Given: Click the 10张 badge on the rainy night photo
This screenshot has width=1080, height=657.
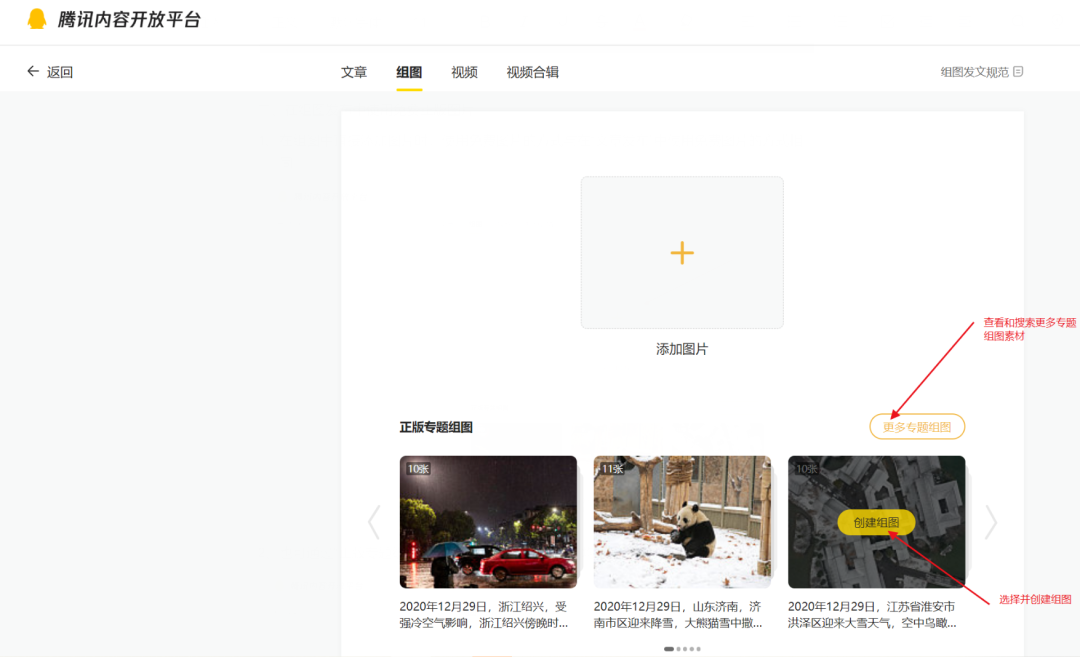Looking at the screenshot, I should (x=418, y=469).
